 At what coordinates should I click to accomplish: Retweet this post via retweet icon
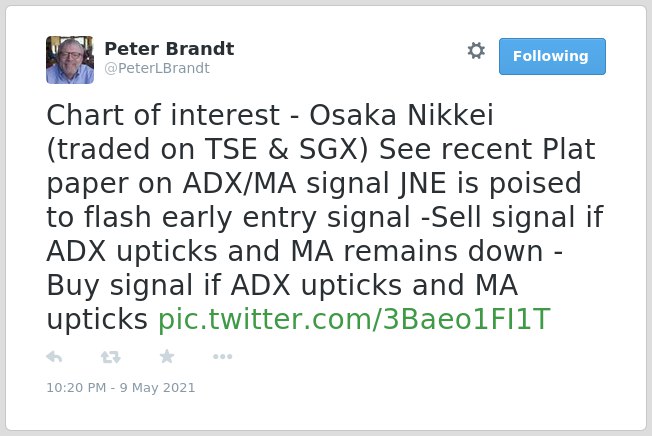[x=111, y=357]
